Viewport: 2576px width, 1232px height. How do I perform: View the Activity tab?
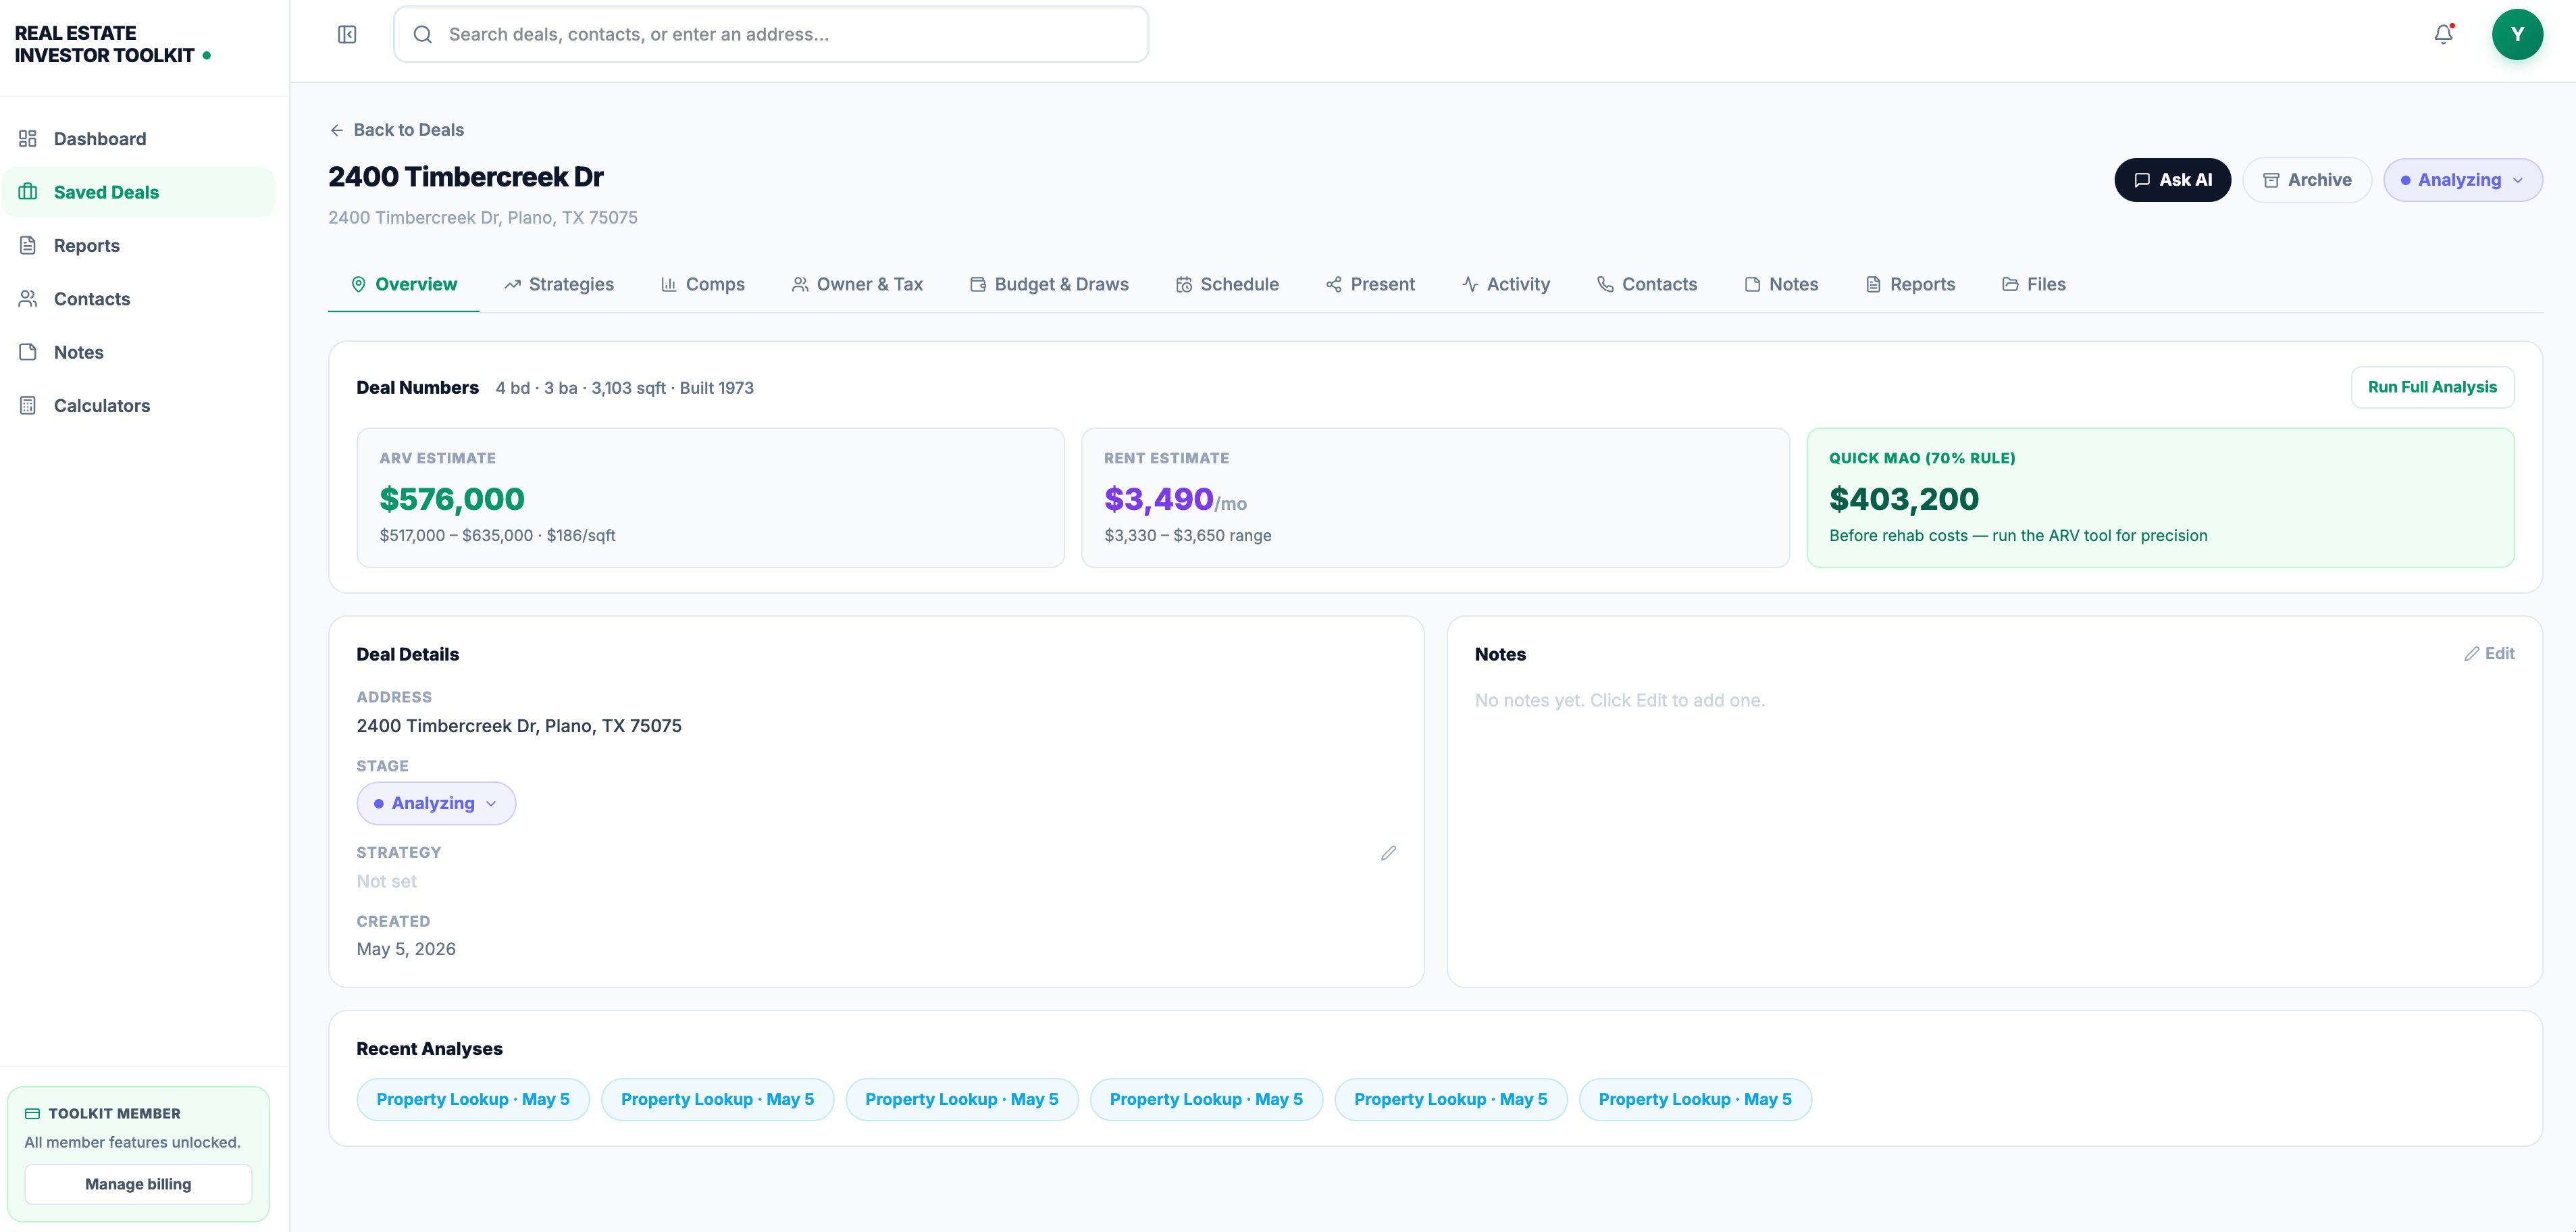coord(1506,285)
